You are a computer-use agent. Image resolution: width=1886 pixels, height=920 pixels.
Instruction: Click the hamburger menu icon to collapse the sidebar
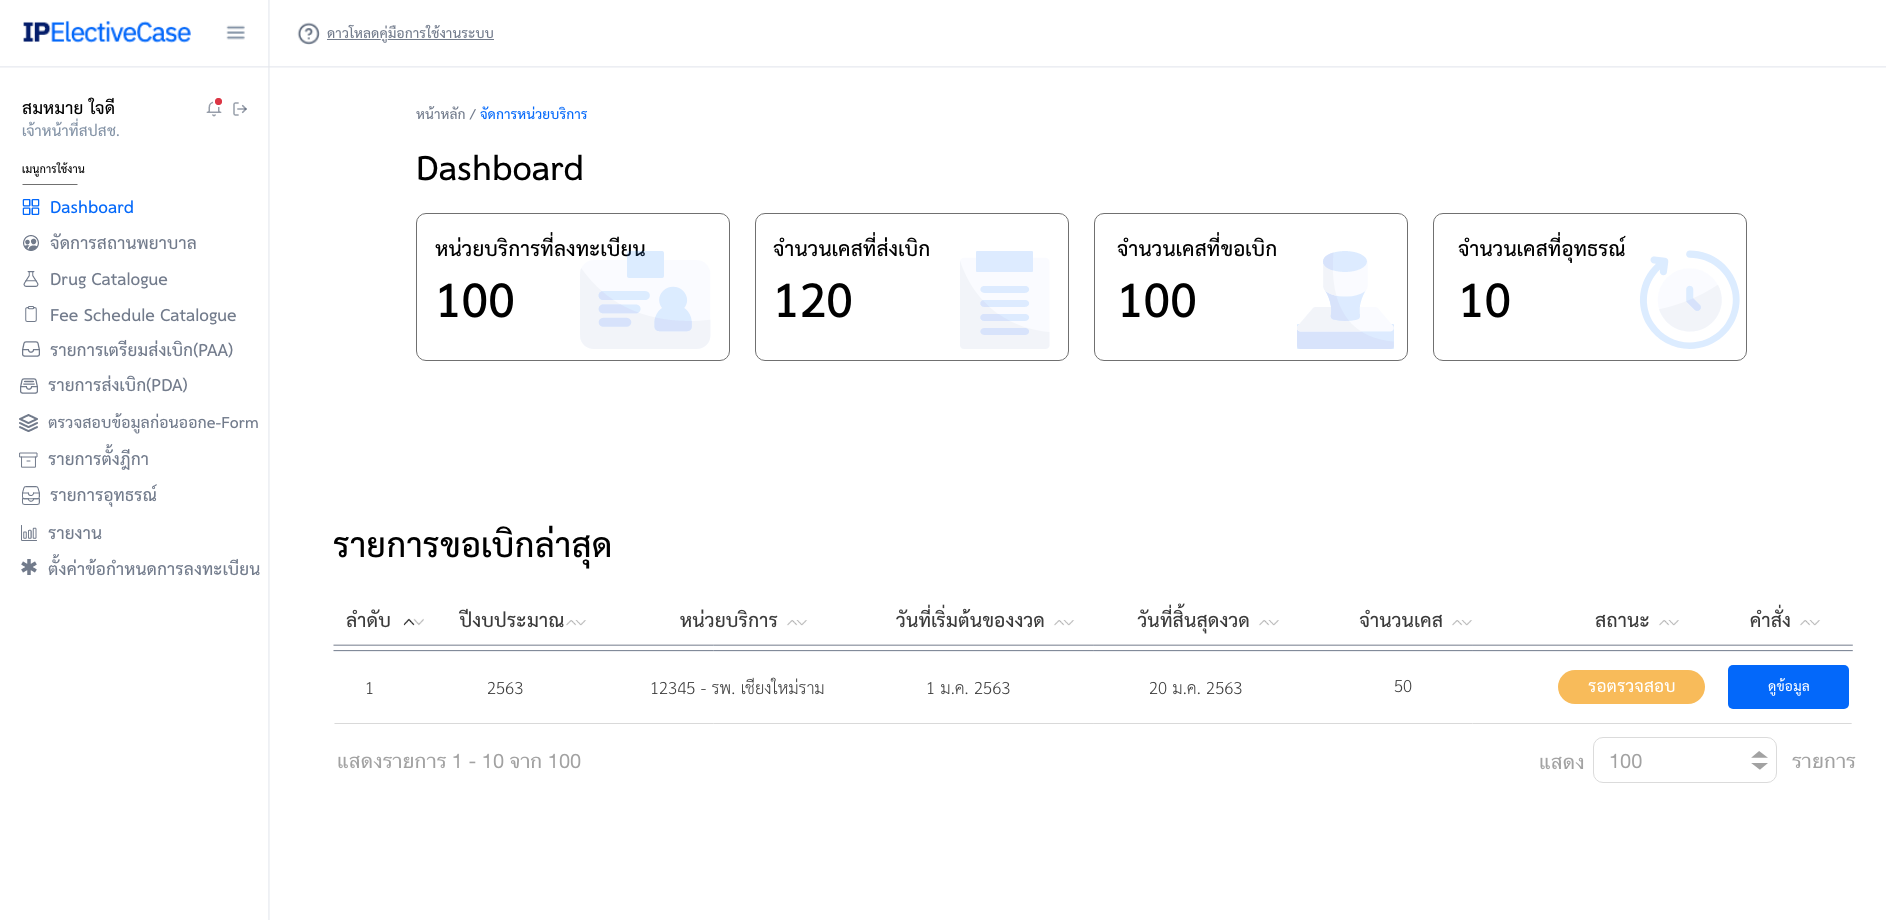click(236, 33)
